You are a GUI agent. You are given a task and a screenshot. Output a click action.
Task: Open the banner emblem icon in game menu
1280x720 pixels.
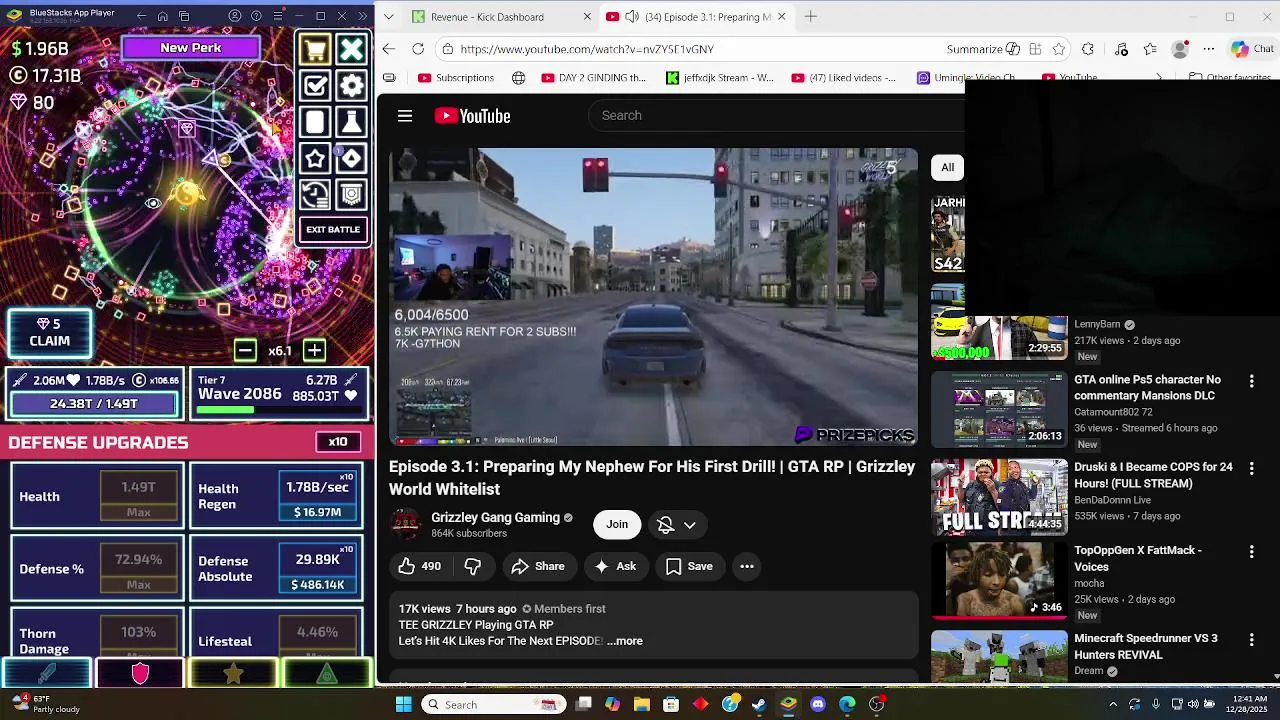[351, 194]
